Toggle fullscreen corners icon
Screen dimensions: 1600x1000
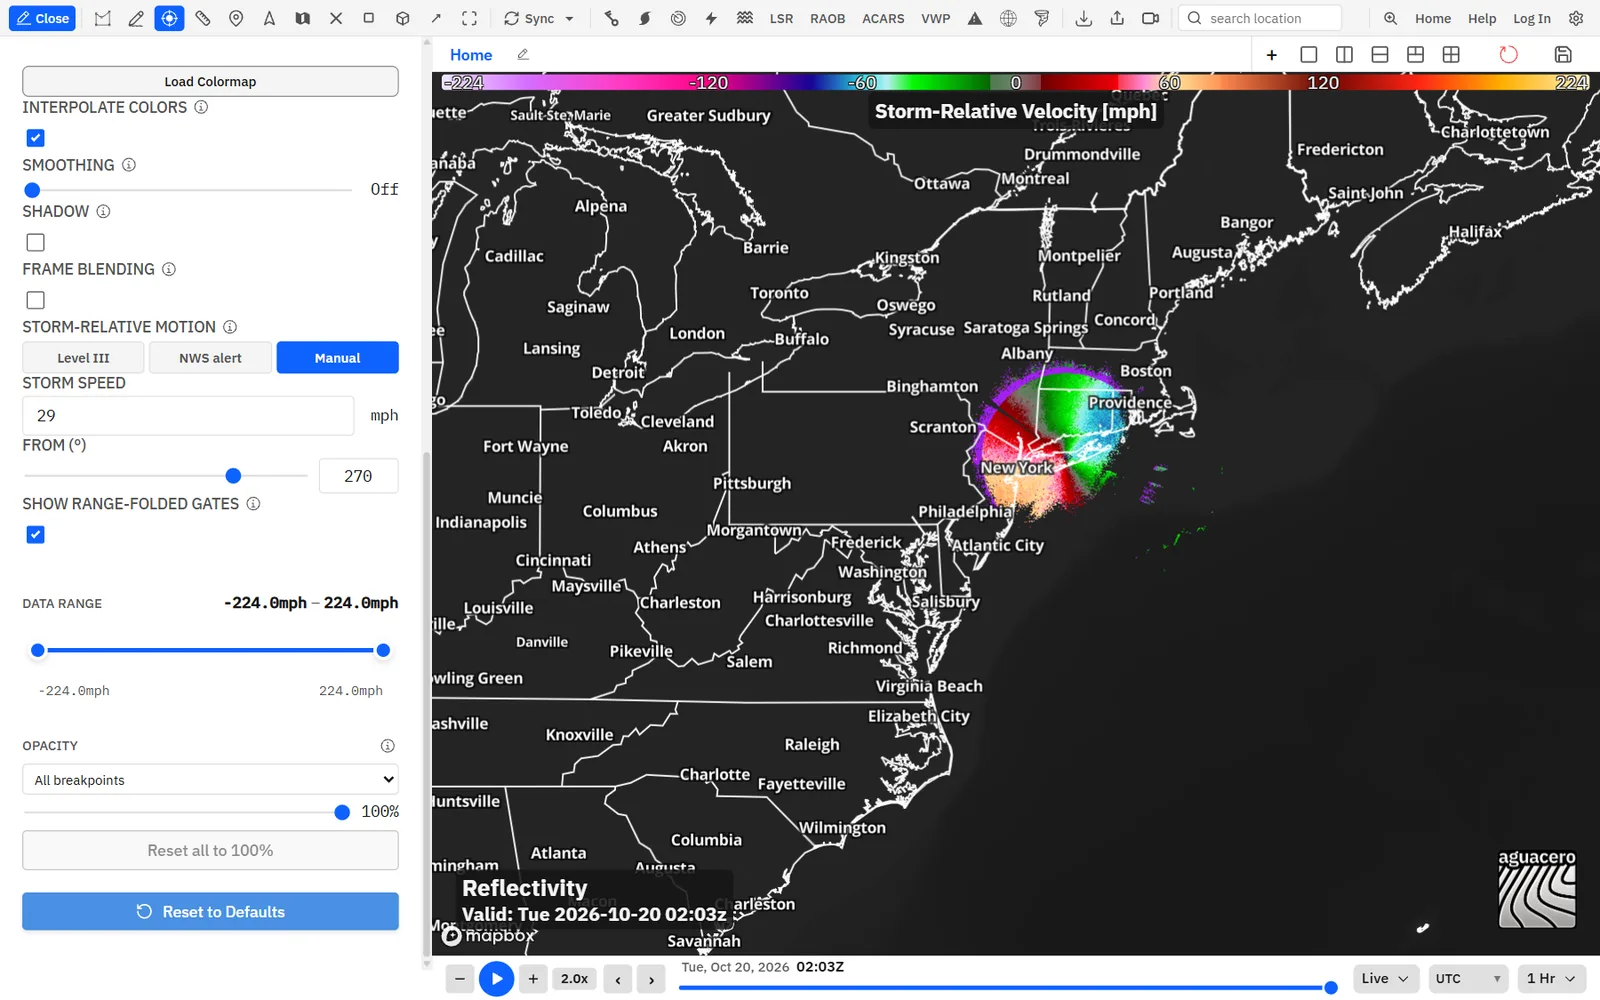469,18
